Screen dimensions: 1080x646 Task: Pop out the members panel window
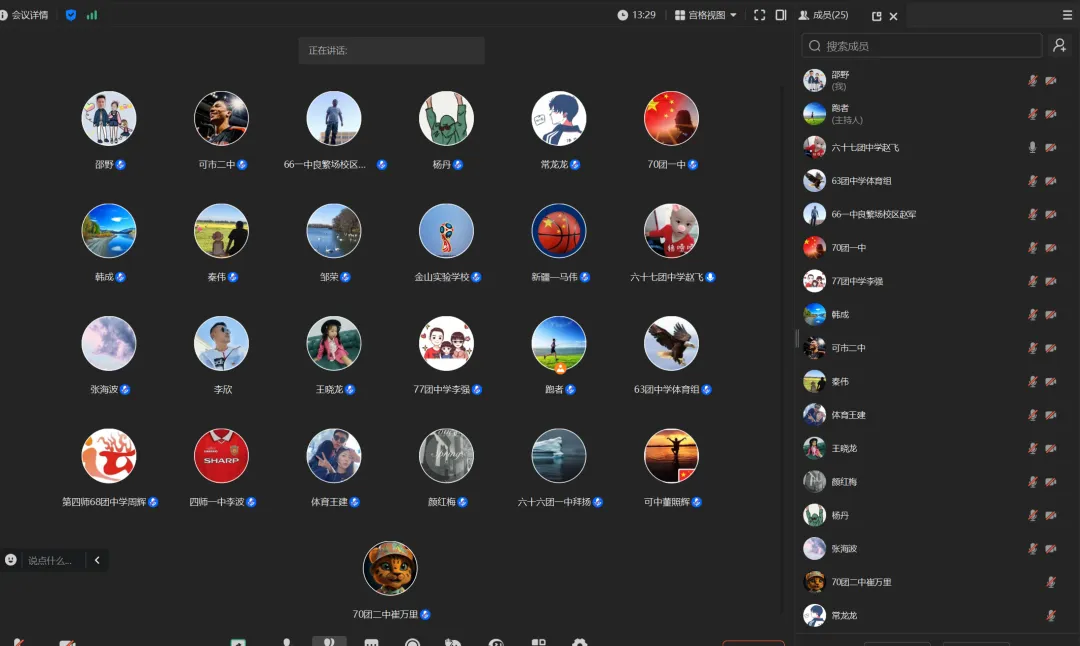pyautogui.click(x=877, y=16)
